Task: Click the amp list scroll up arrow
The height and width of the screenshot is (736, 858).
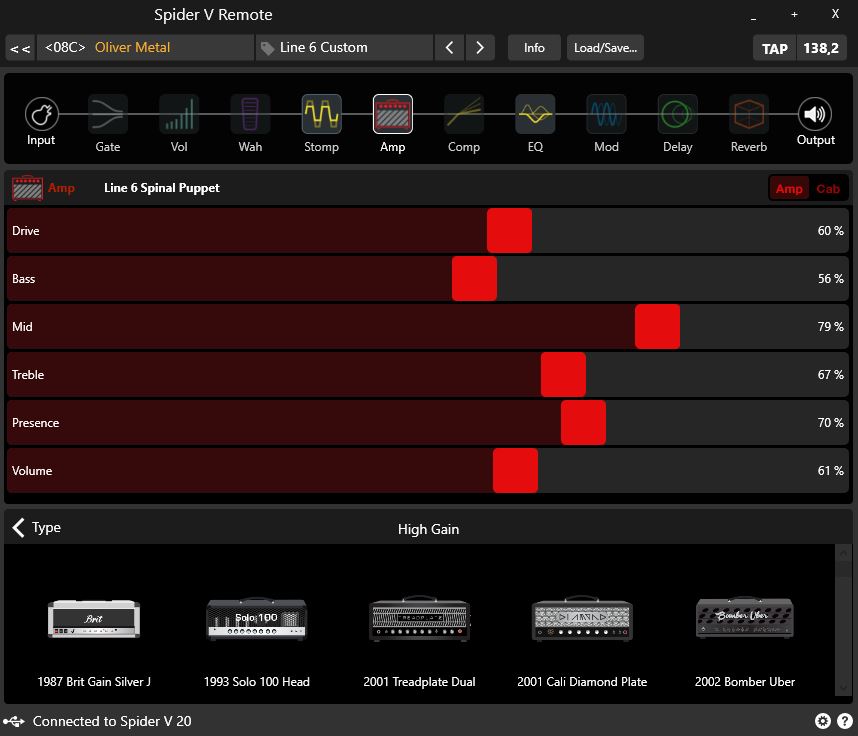Action: (x=843, y=553)
